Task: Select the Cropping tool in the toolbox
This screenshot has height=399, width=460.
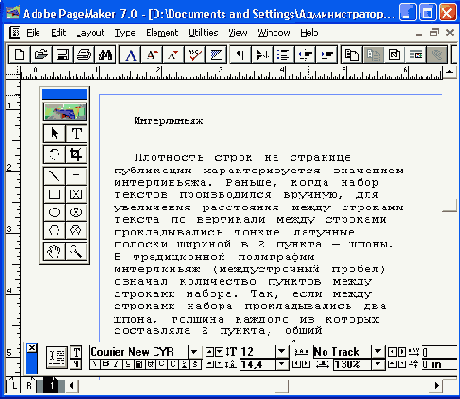Action: [x=76, y=154]
